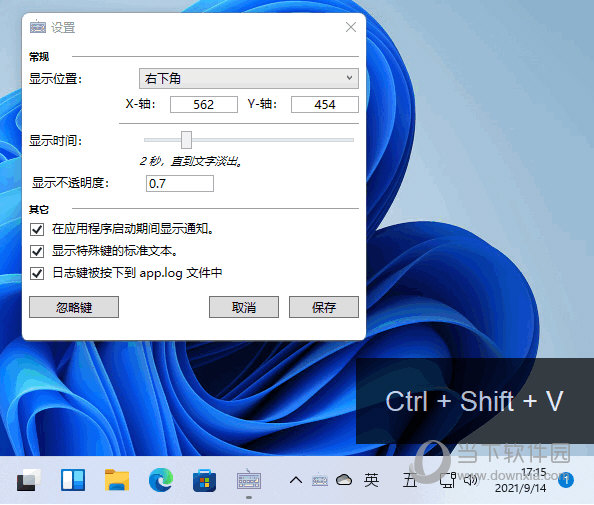Save settings with 保存 button
Viewport: 594px width, 505px height.
point(324,307)
